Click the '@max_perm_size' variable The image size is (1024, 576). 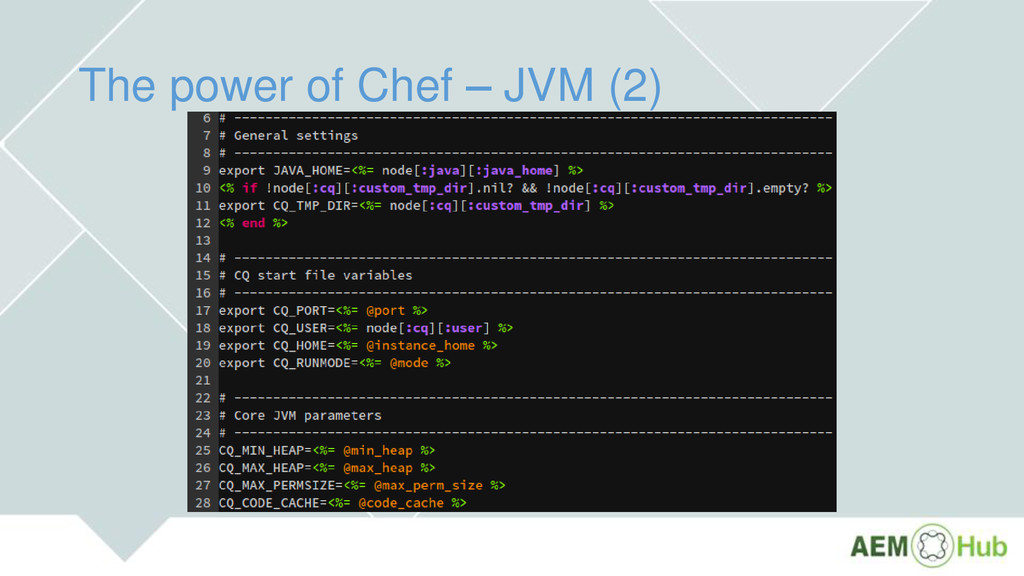(x=428, y=486)
